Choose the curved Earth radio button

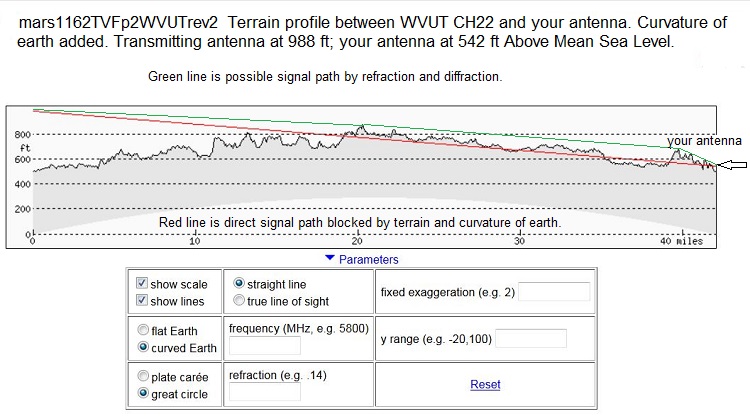click(143, 347)
